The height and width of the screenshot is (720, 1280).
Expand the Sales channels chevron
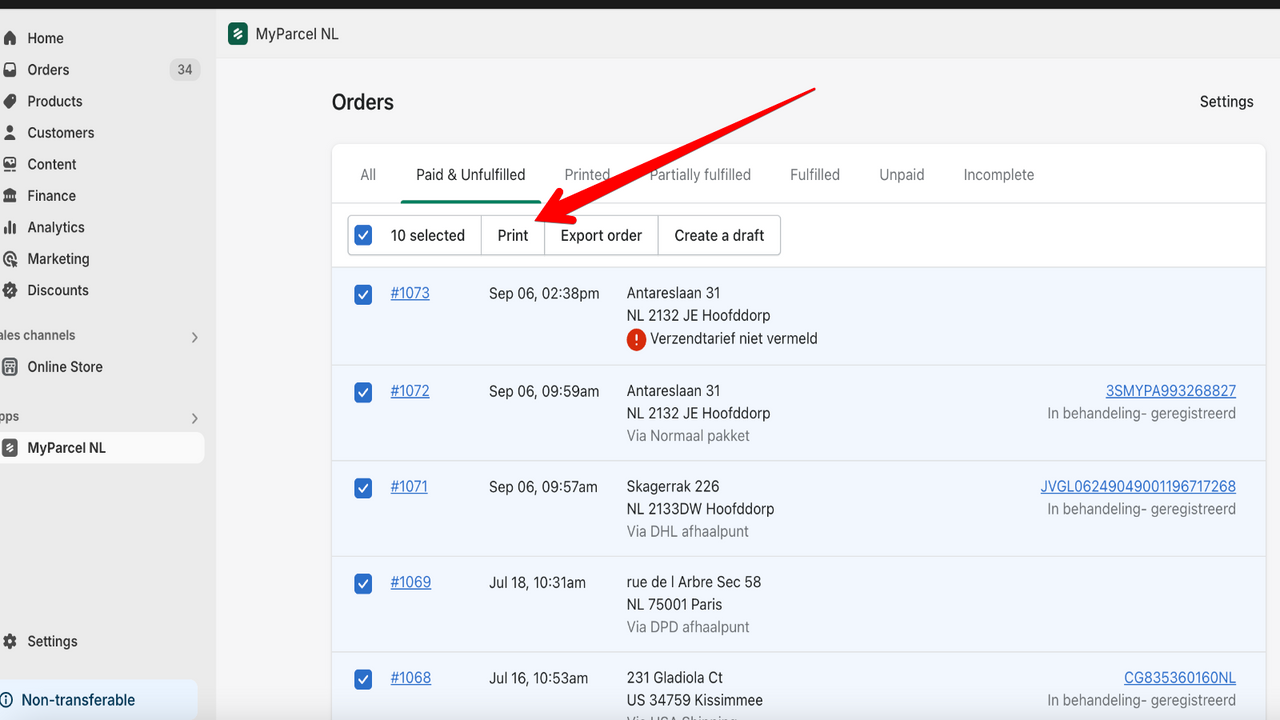(x=195, y=337)
